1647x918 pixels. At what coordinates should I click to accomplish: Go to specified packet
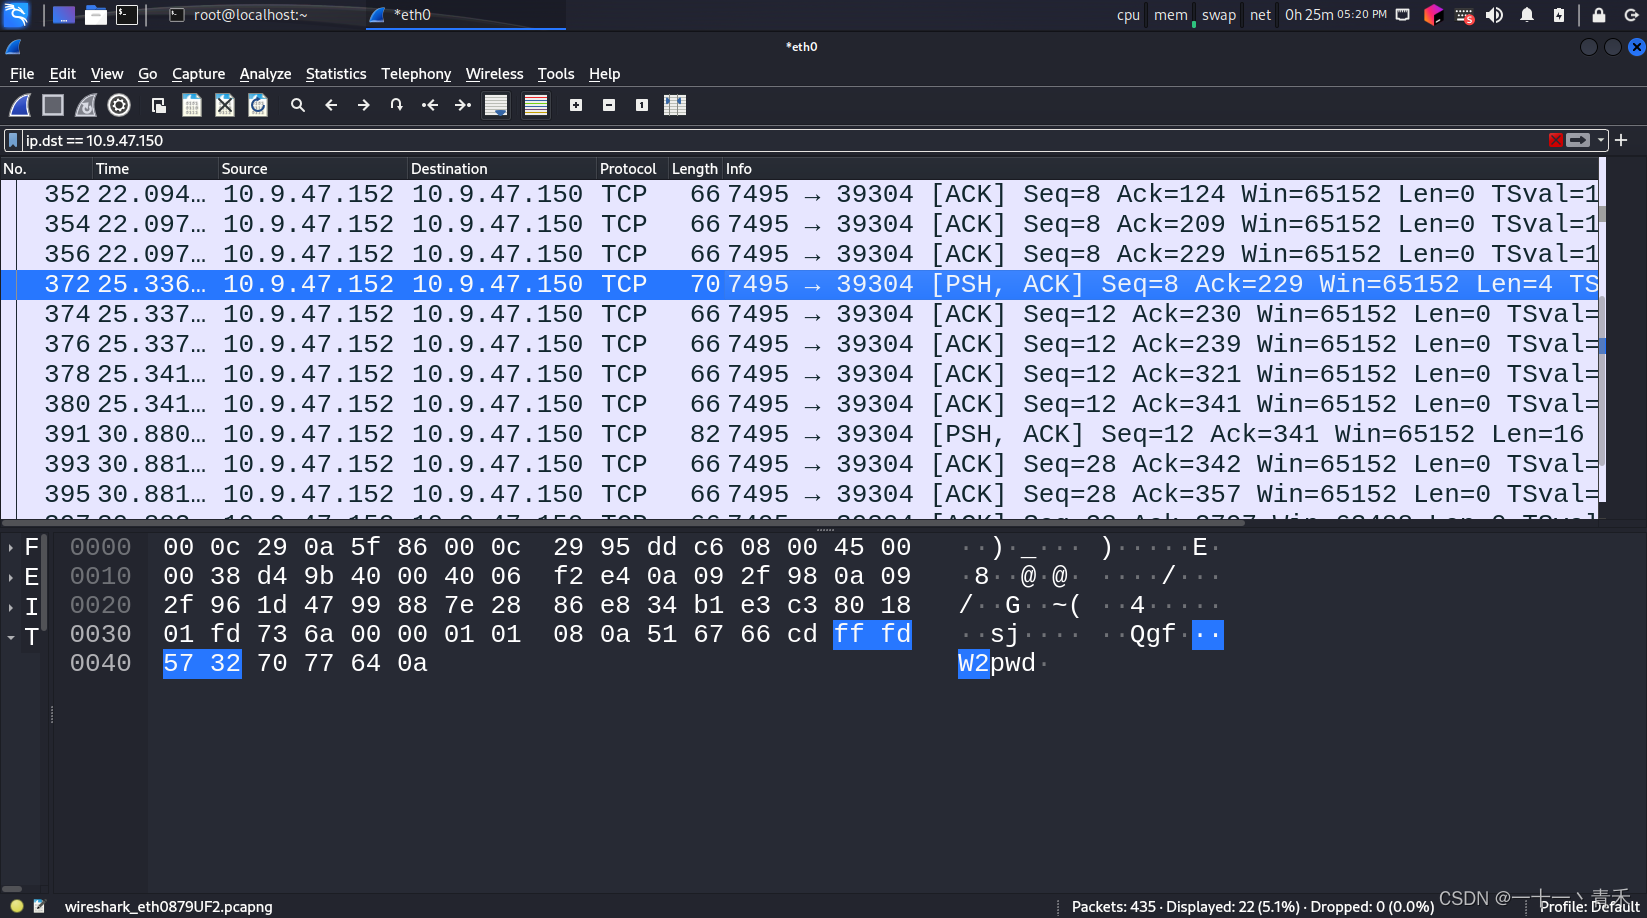tap(397, 105)
